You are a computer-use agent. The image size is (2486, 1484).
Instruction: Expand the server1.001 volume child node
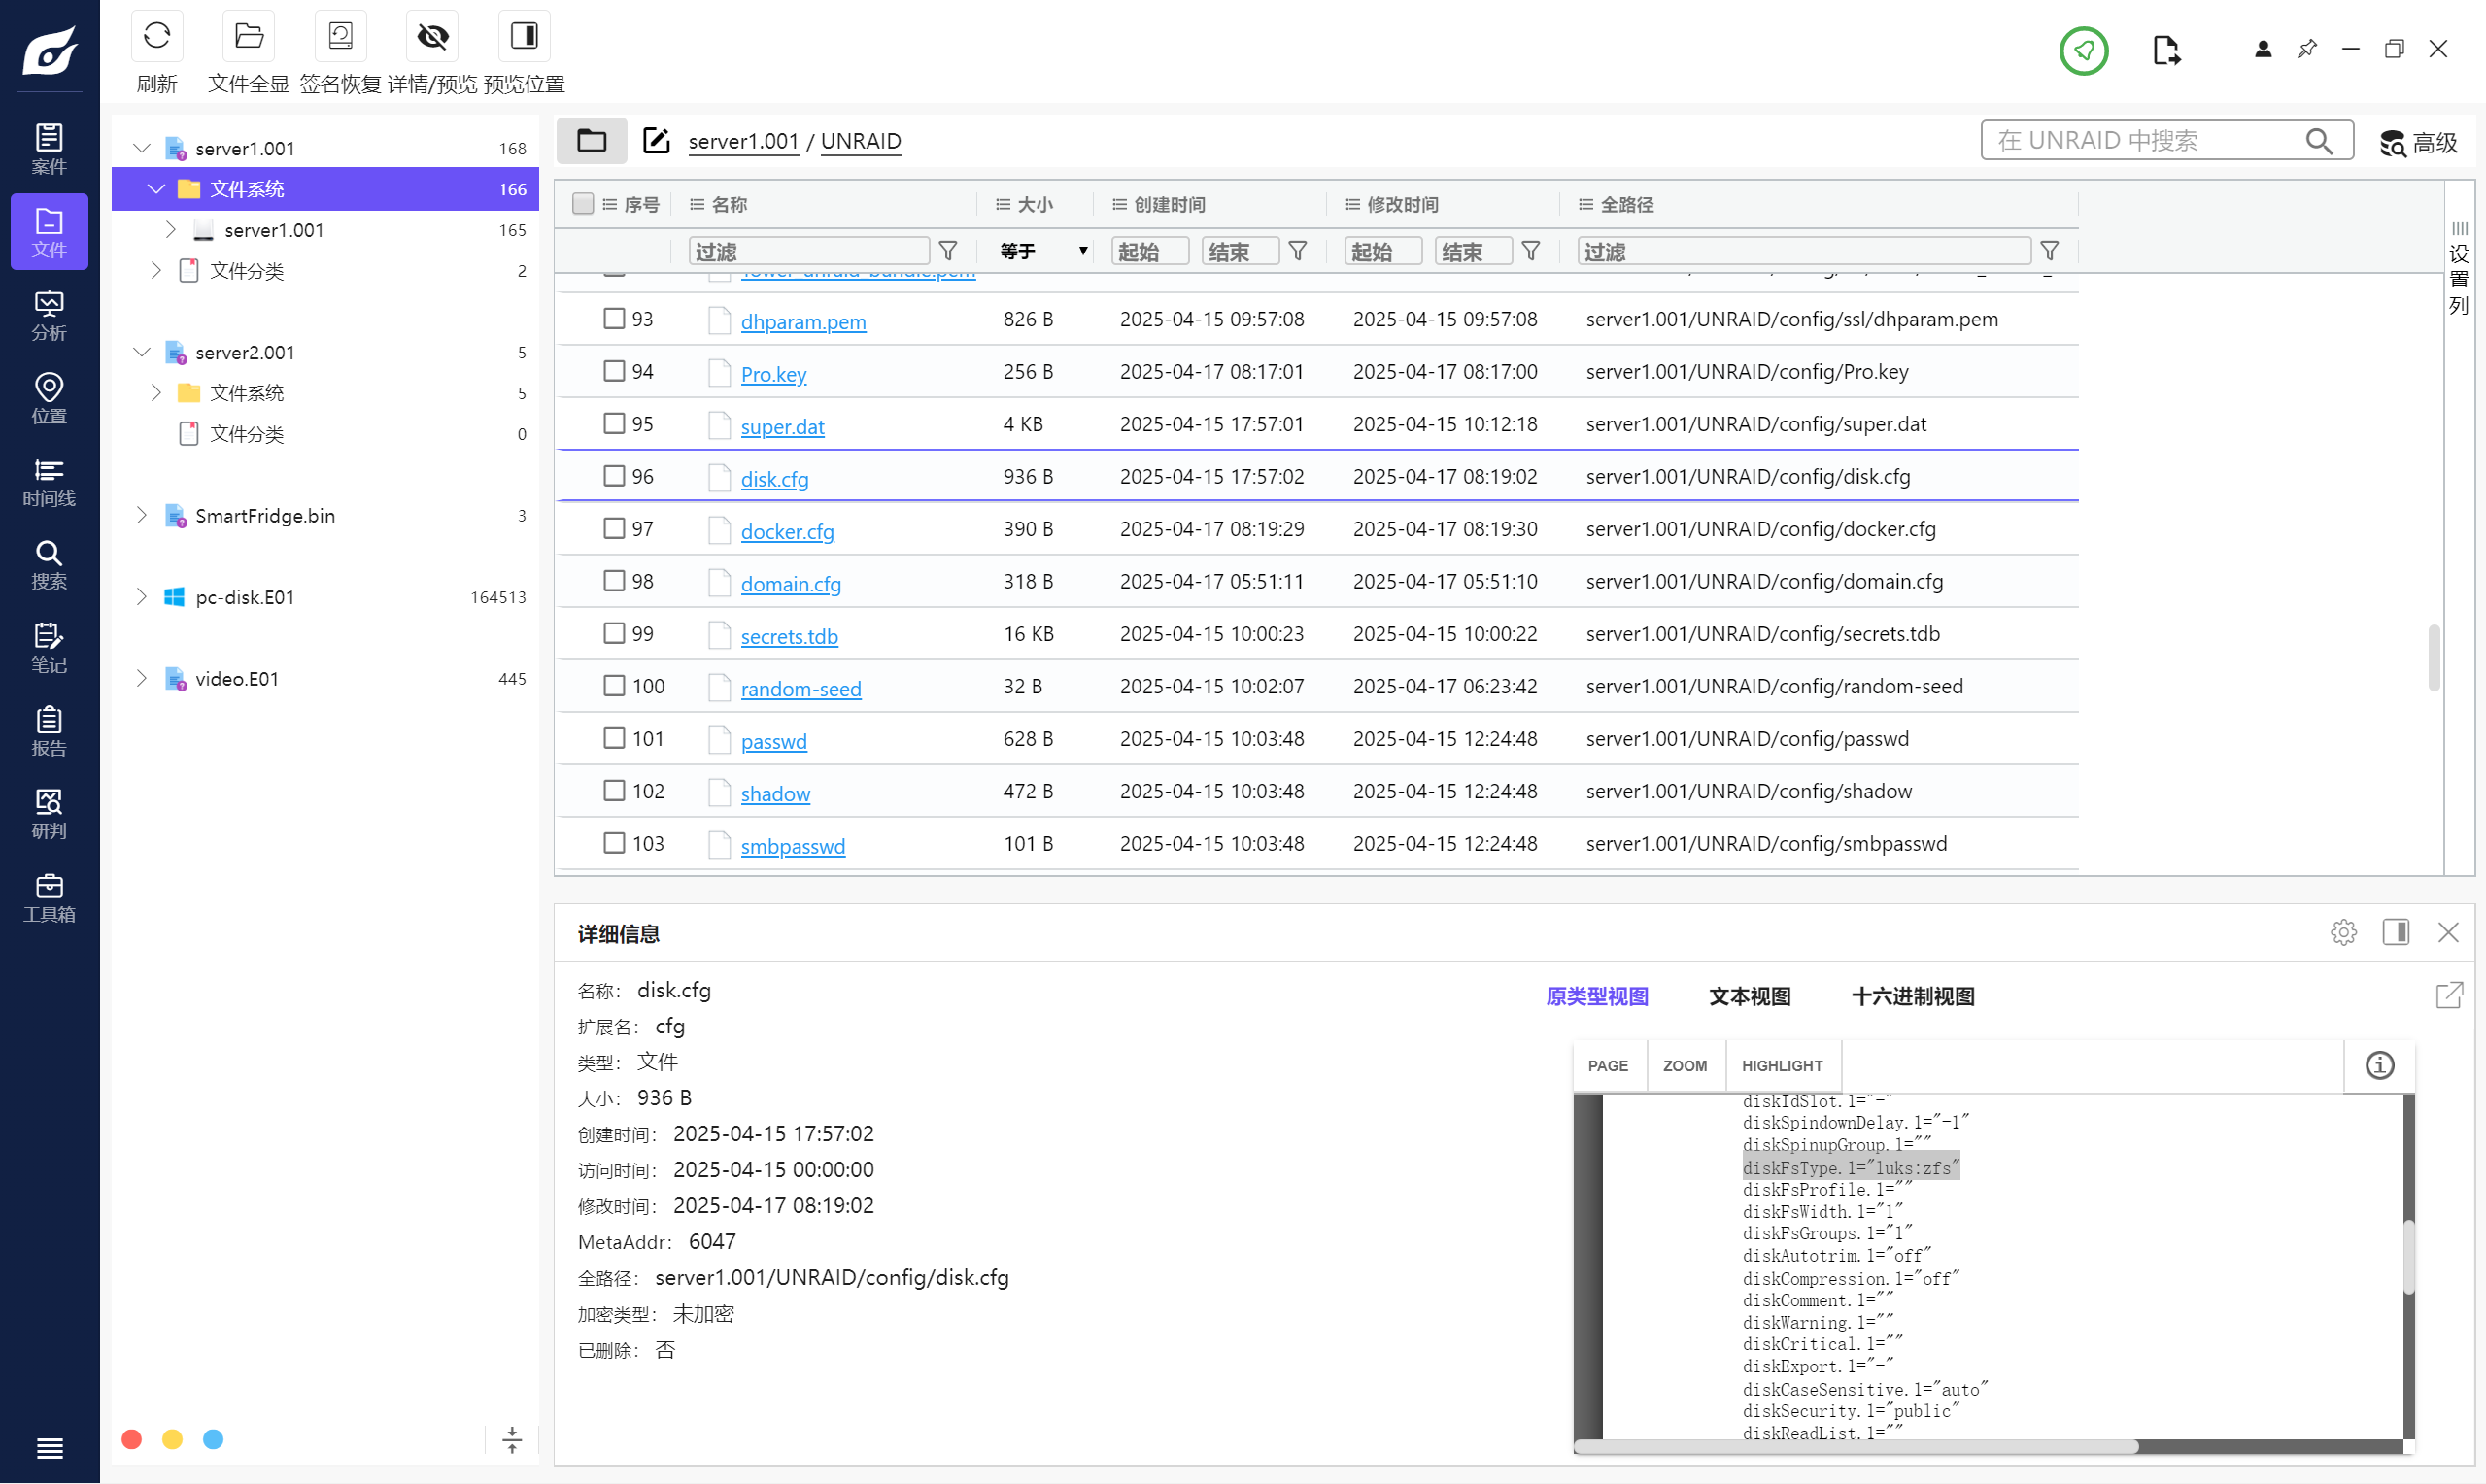170,230
